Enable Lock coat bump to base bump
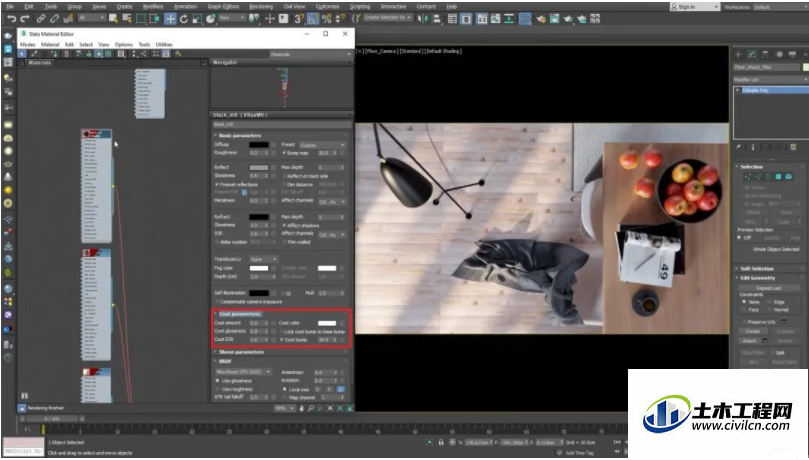809x460 pixels. tap(282, 332)
